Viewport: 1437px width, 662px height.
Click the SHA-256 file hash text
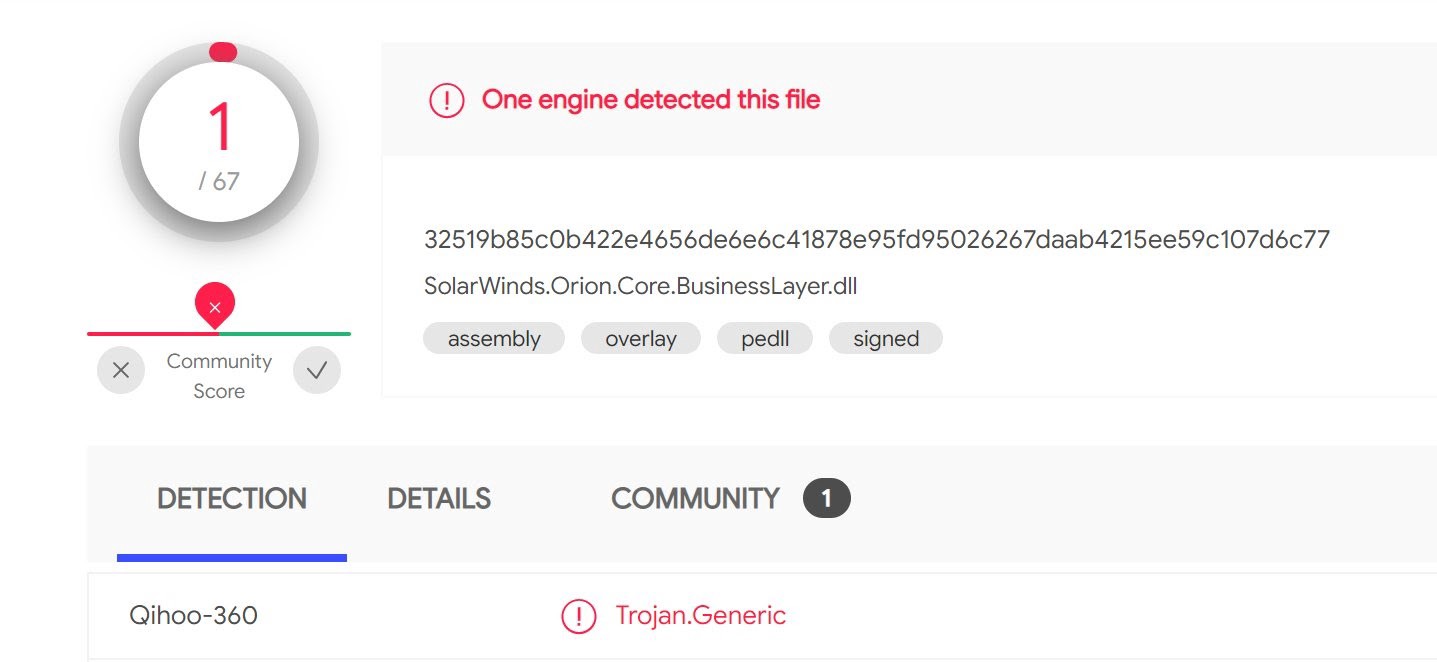point(877,240)
